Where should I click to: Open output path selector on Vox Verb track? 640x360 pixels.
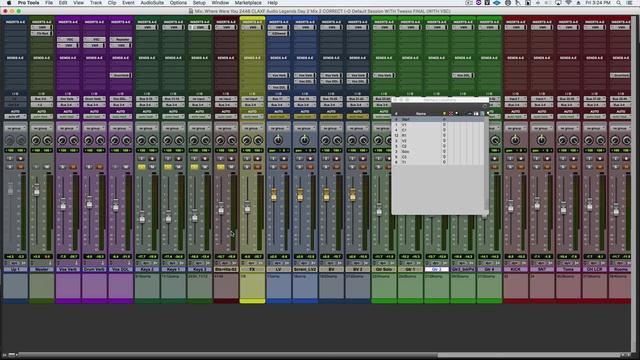click(68, 105)
